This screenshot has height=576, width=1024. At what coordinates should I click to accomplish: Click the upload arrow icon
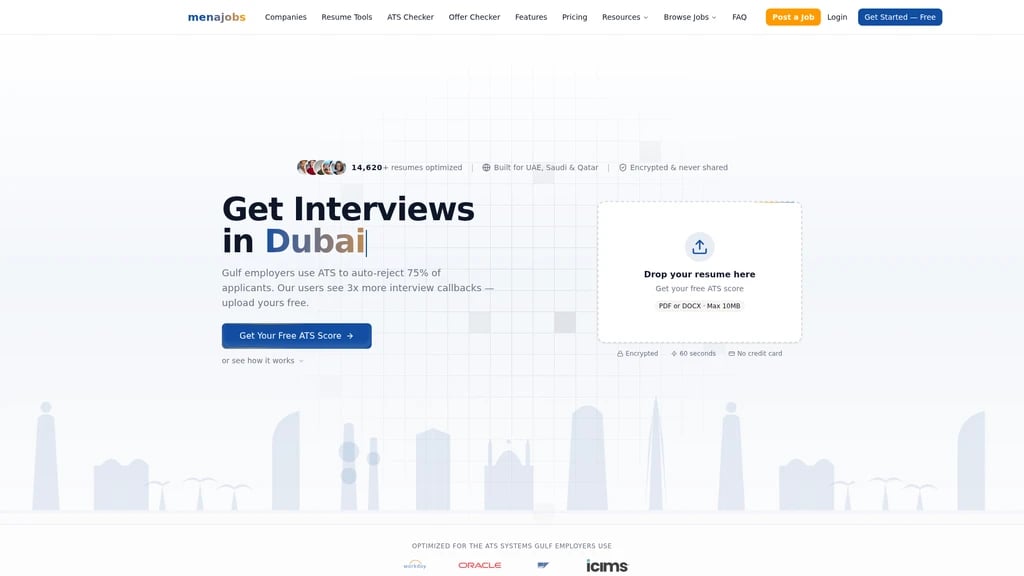click(x=699, y=247)
